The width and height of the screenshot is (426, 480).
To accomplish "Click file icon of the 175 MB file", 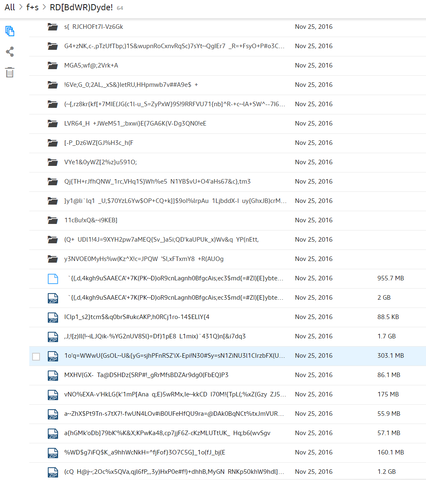I will 53,394.
